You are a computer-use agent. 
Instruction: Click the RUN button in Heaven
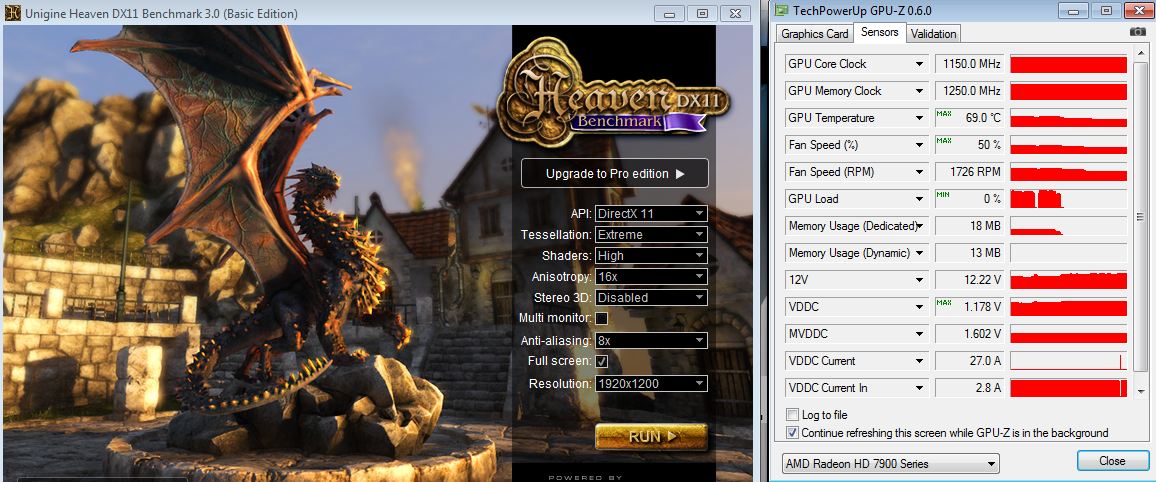(651, 436)
